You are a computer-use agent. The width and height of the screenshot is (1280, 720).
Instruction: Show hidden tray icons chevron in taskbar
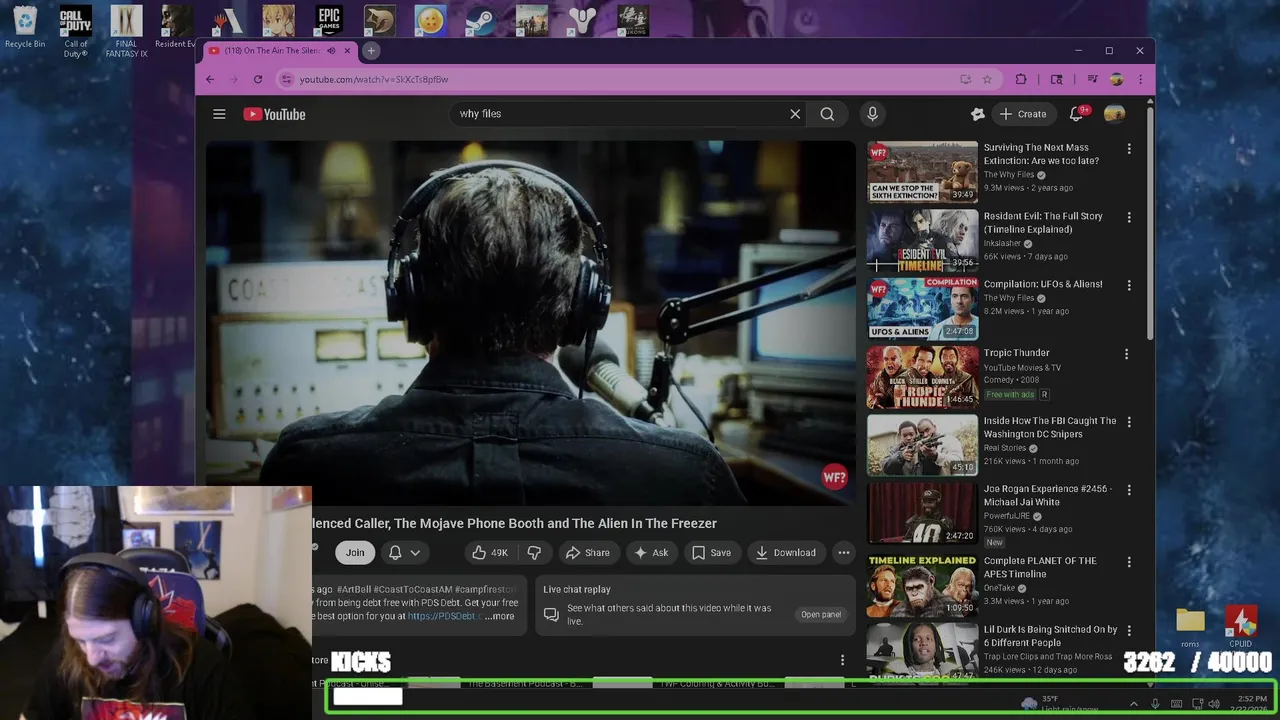[x=1133, y=704]
